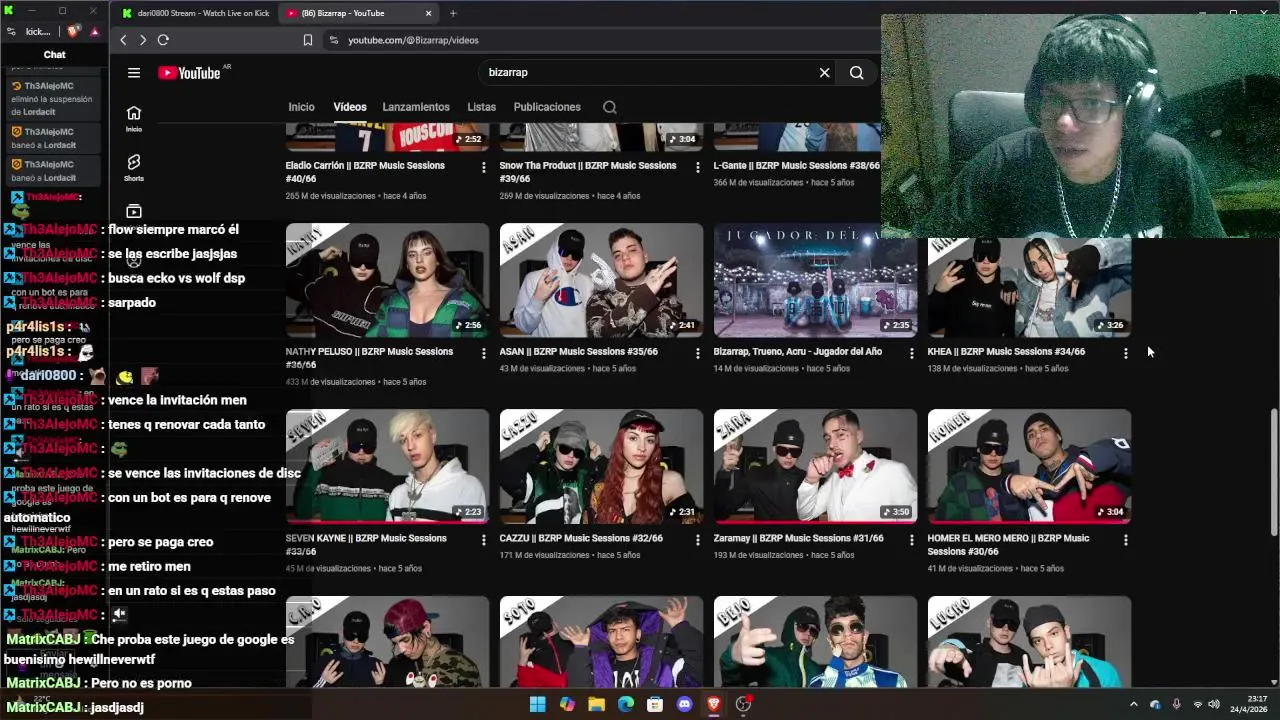1280x720 pixels.
Task: Open File Explorer from the taskbar
Action: click(x=596, y=704)
